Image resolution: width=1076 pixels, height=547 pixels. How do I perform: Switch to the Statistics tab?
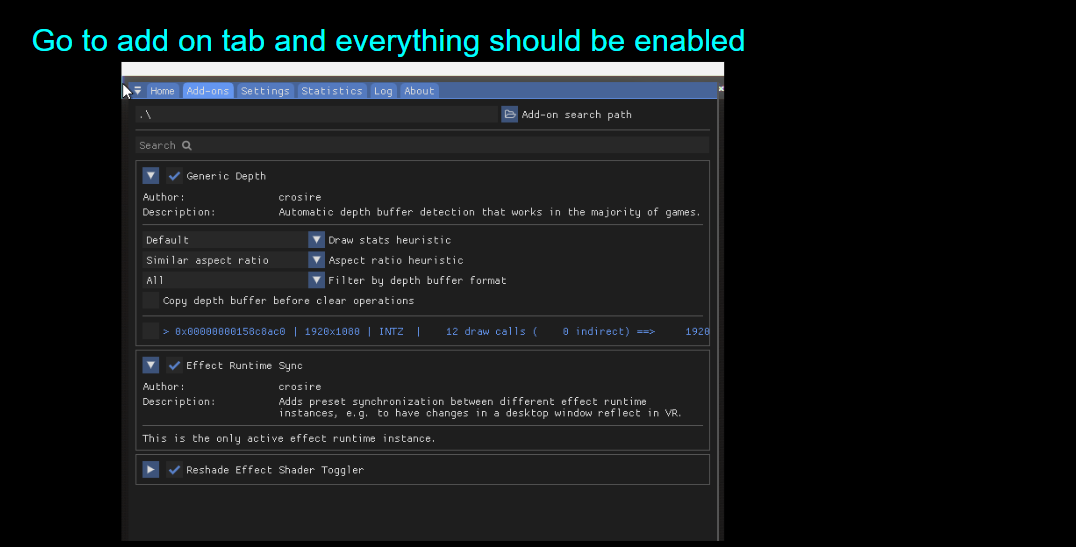(x=331, y=91)
